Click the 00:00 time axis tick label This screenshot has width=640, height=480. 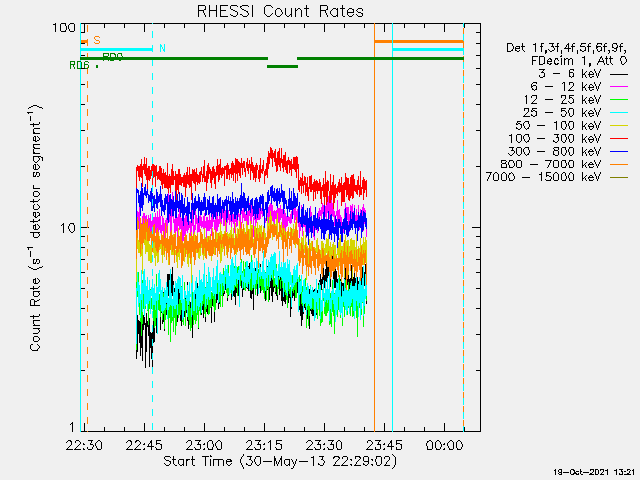point(443,444)
